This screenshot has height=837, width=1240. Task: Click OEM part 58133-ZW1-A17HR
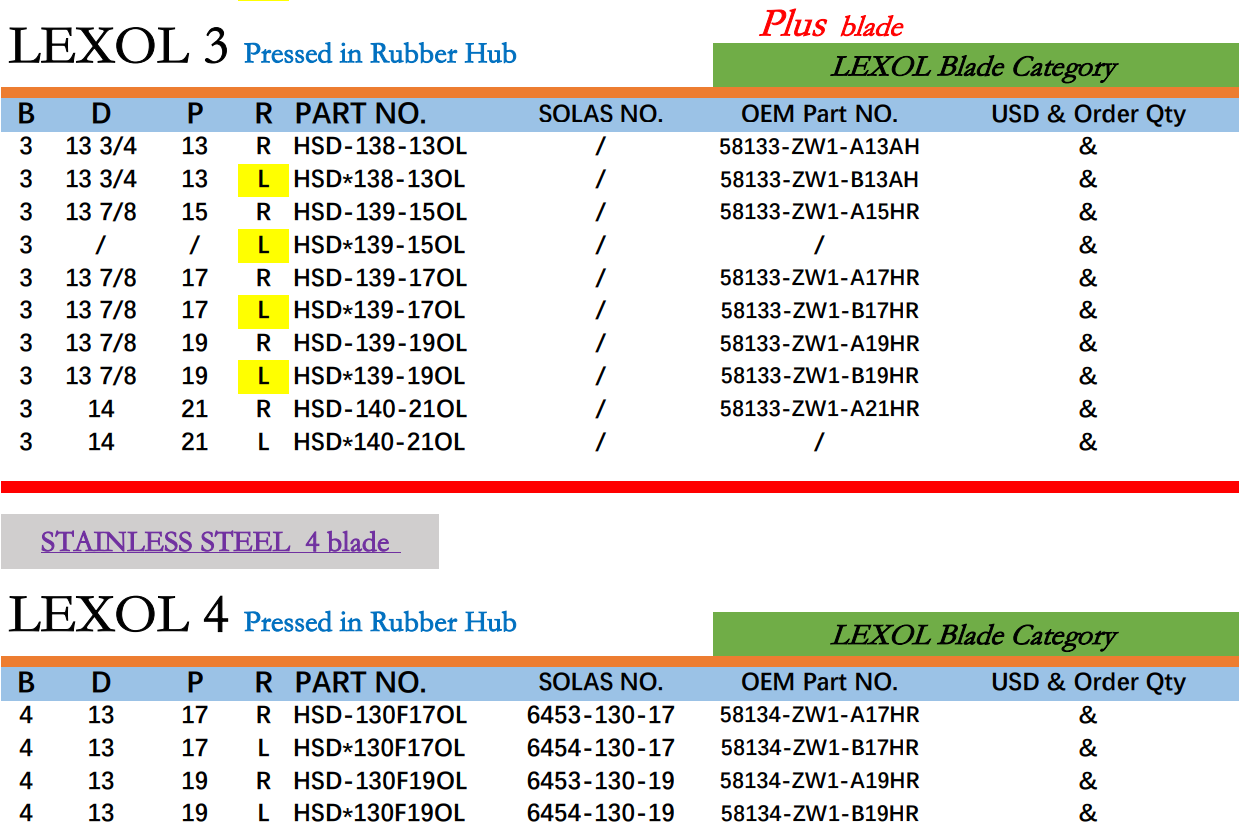[x=819, y=278]
